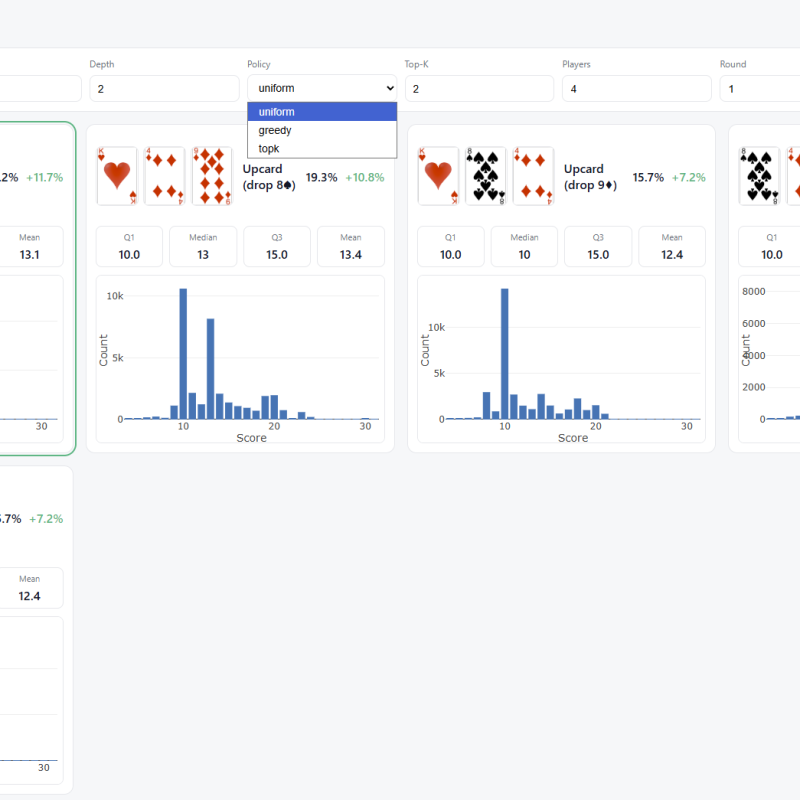Click the Mean 13.4 stat box
Viewport: 800px width, 800px height.
click(350, 247)
